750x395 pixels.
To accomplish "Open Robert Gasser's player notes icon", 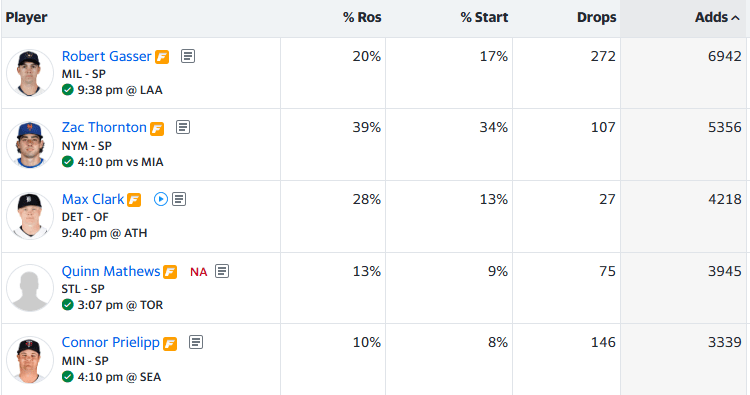I will coord(188,56).
